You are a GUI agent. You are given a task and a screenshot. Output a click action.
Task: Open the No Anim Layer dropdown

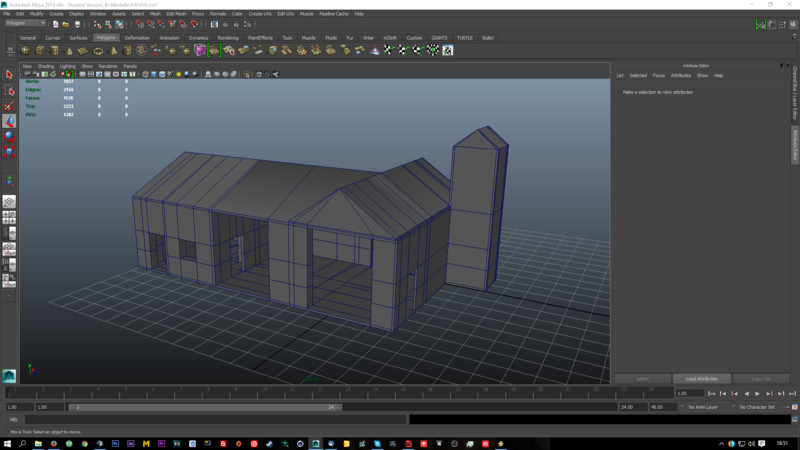point(705,407)
